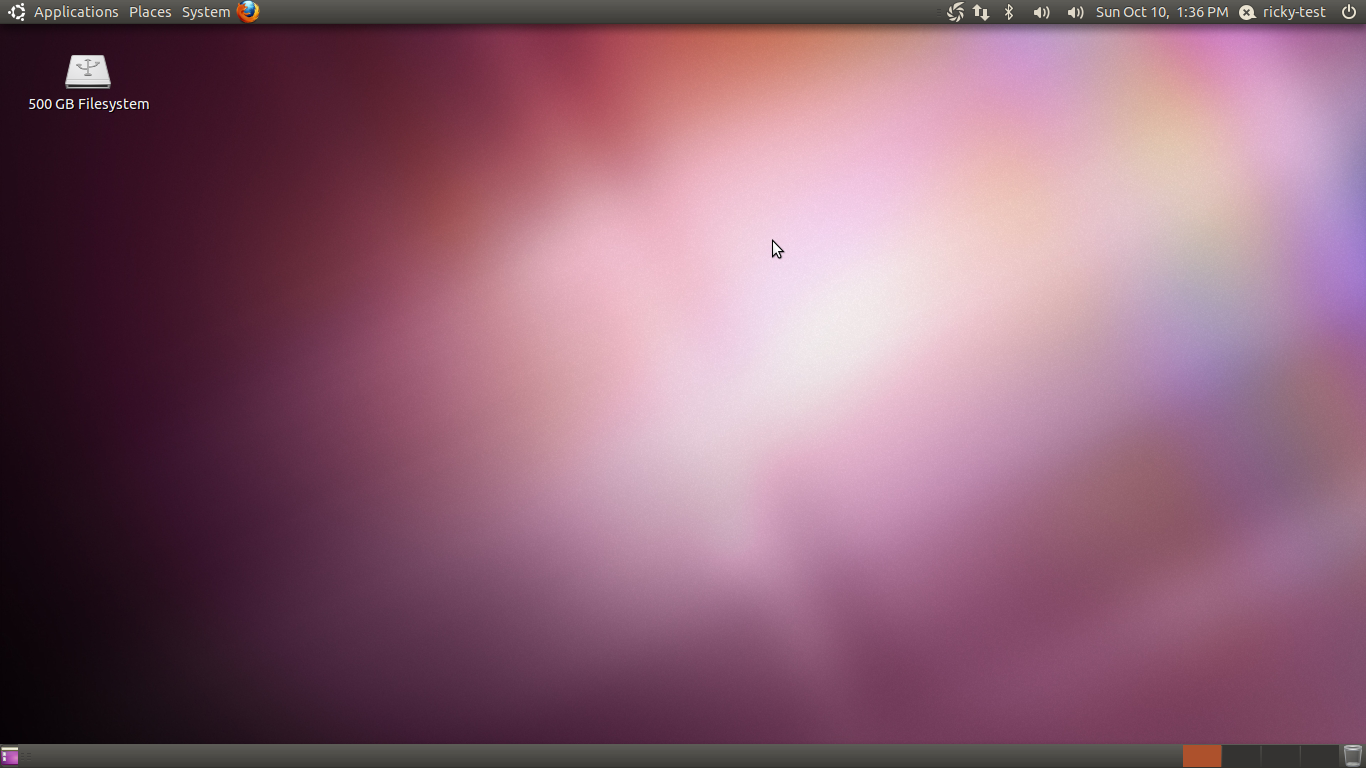1366x768 pixels.
Task: Open the Bluetooth indicator menu
Action: click(1009, 12)
